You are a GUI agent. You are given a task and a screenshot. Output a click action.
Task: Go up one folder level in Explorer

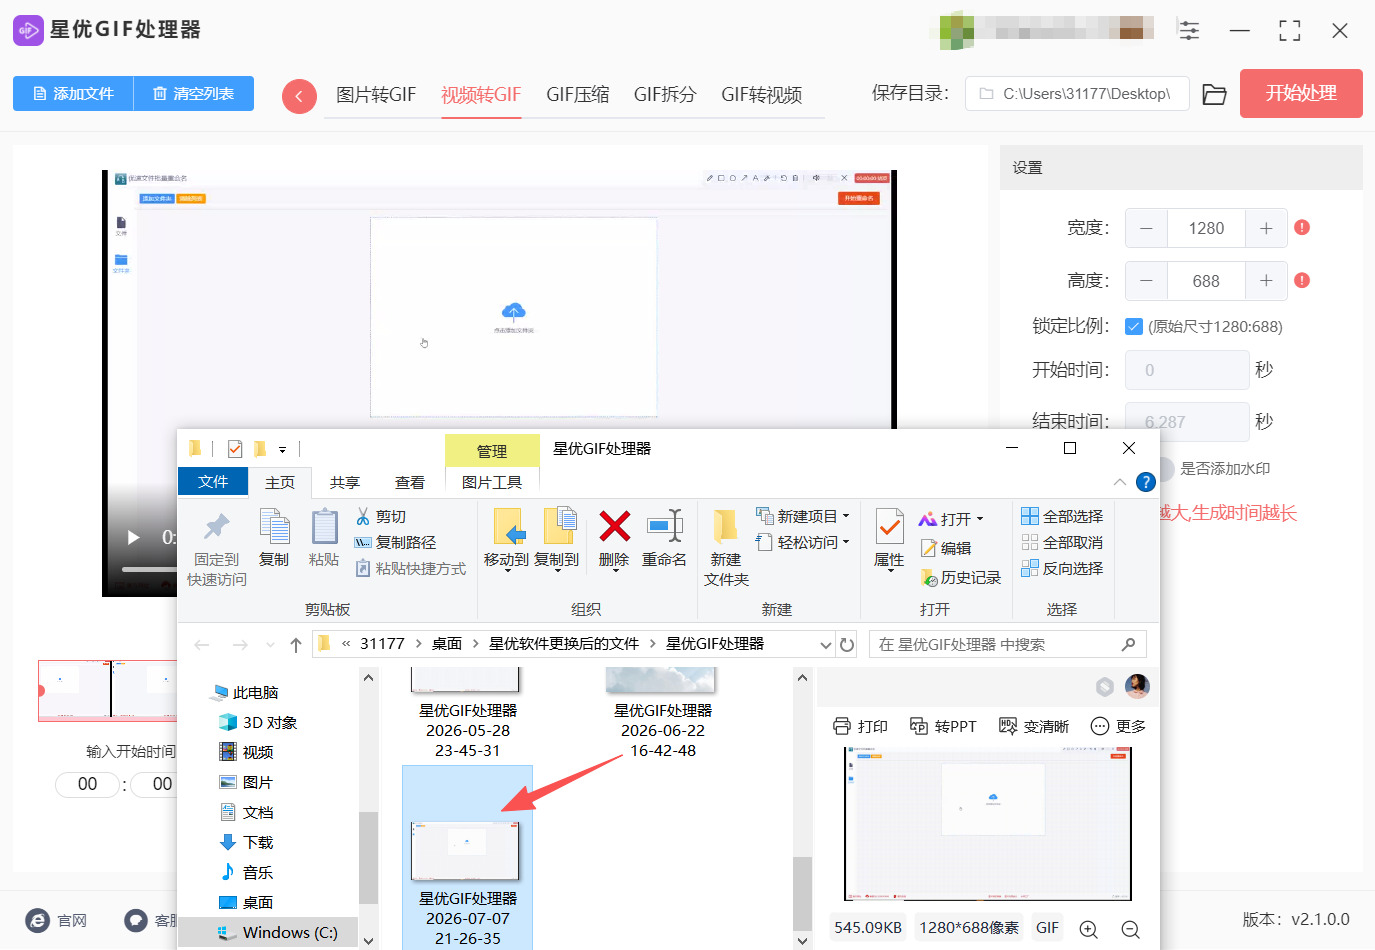point(296,645)
